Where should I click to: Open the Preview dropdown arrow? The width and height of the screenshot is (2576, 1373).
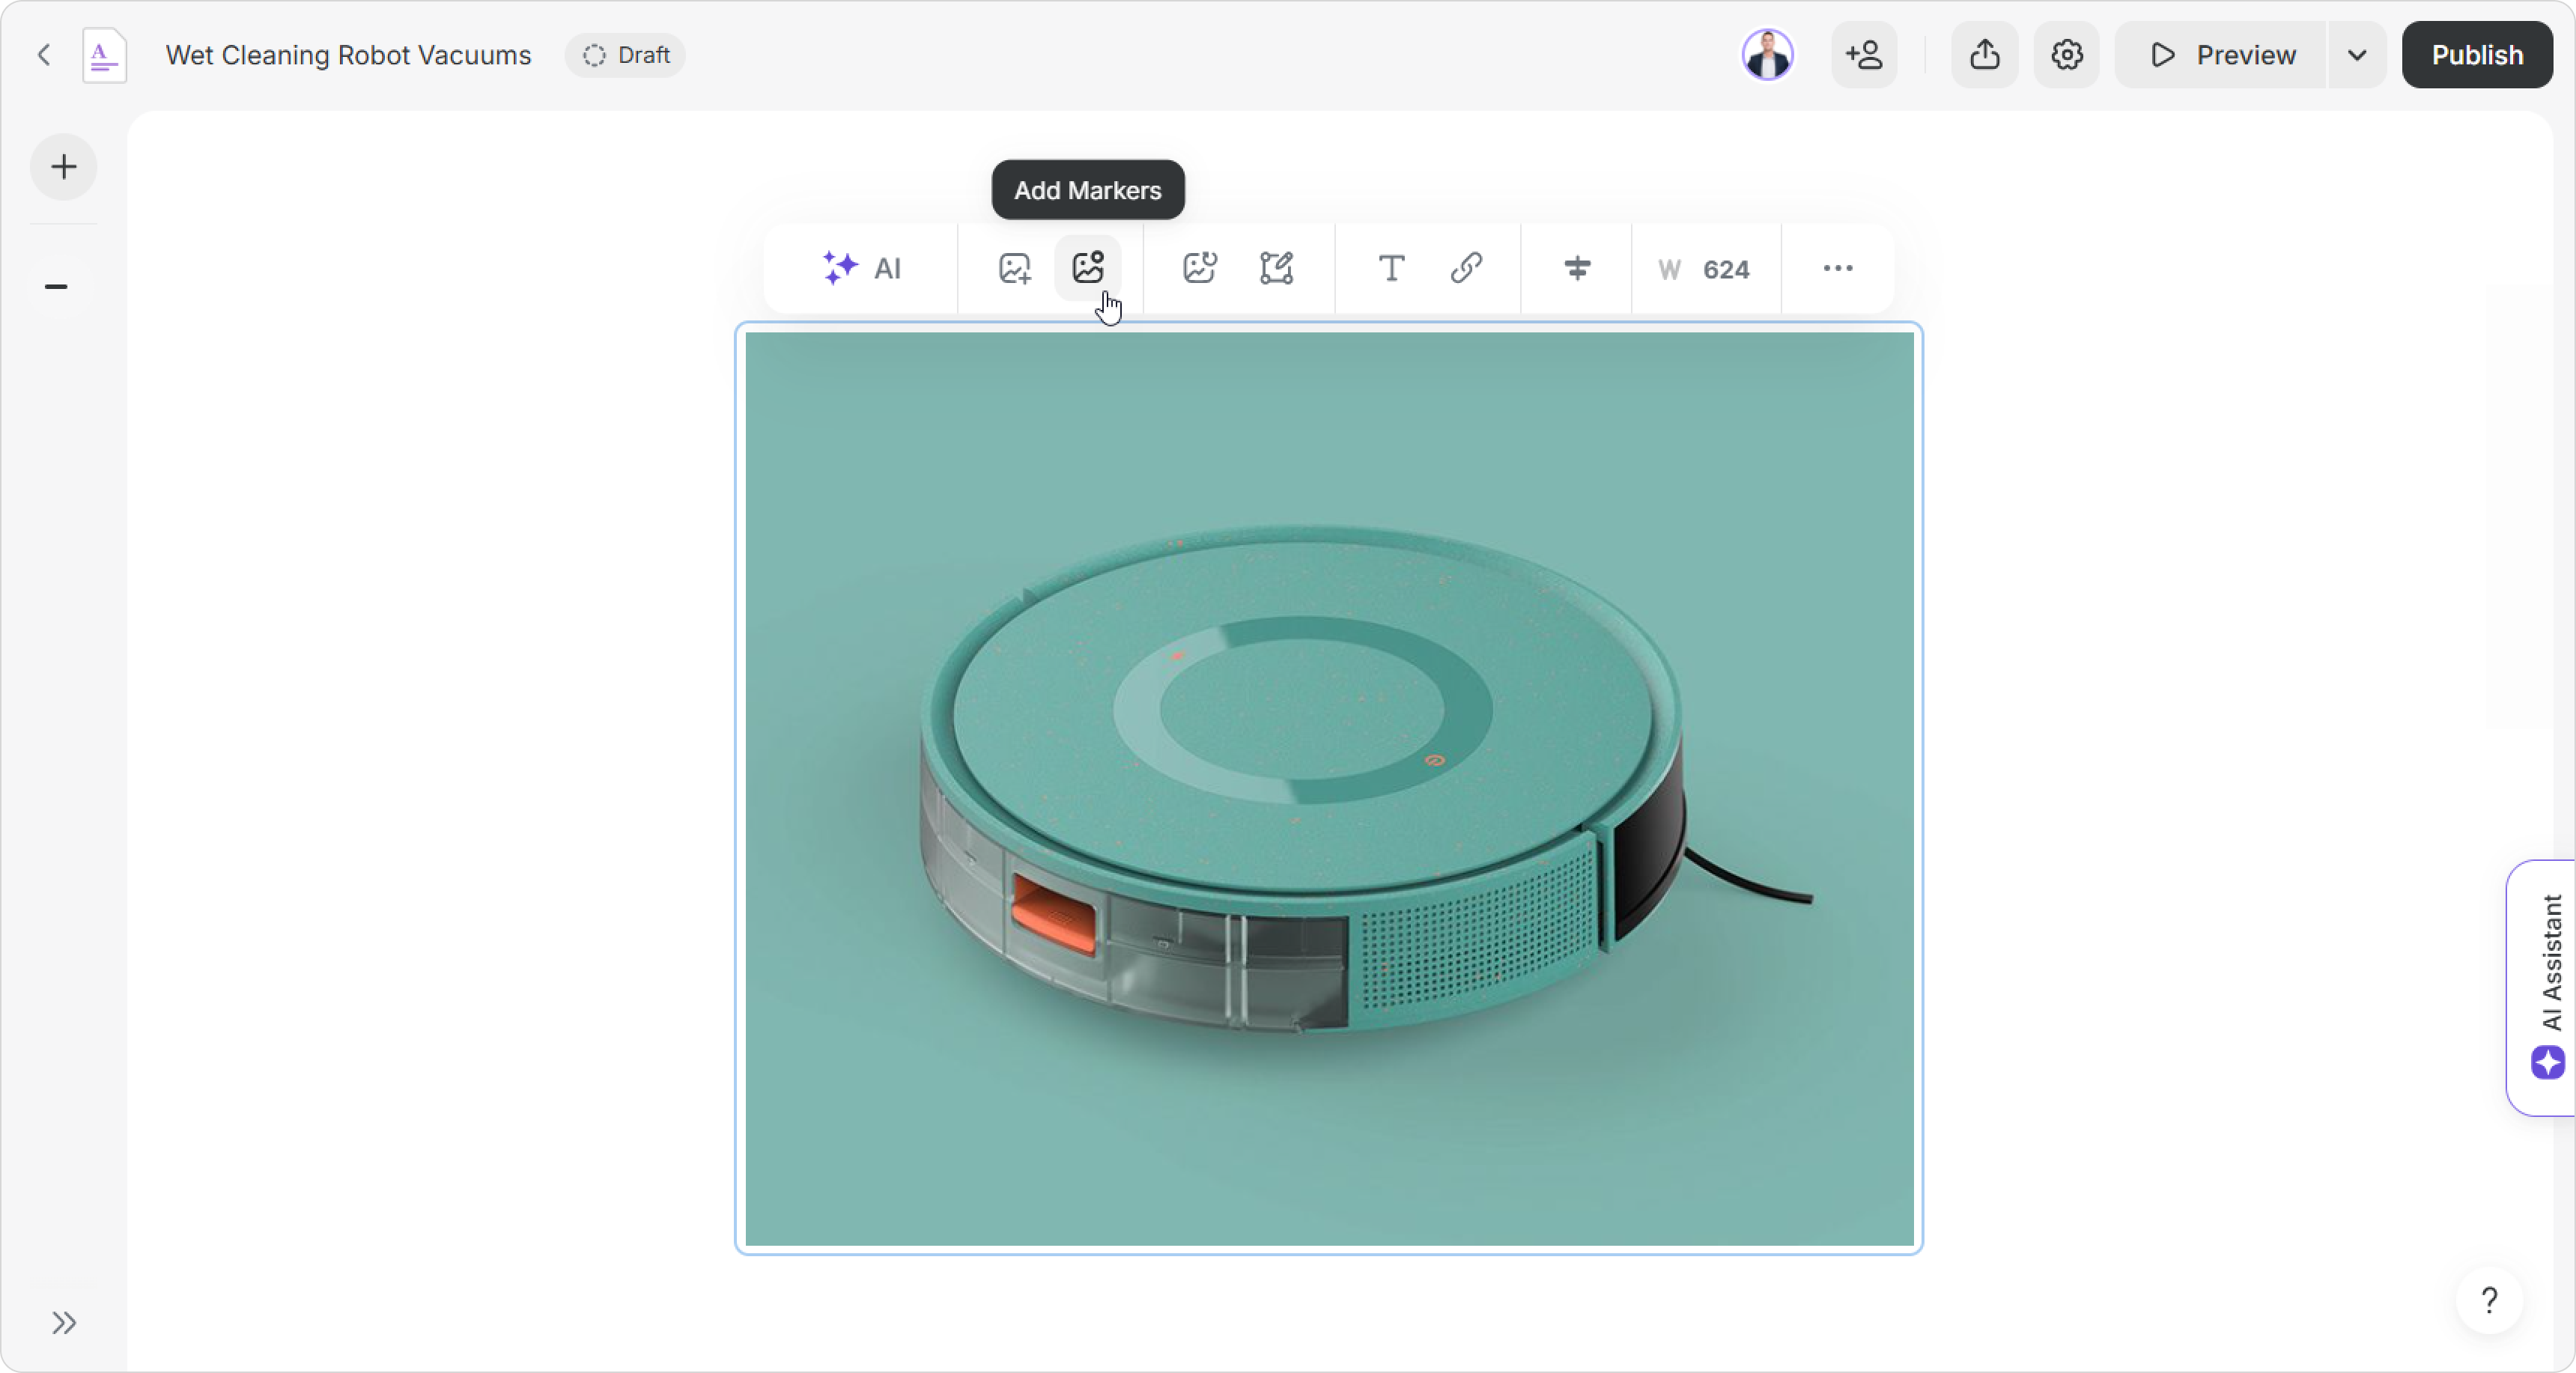coord(2357,55)
